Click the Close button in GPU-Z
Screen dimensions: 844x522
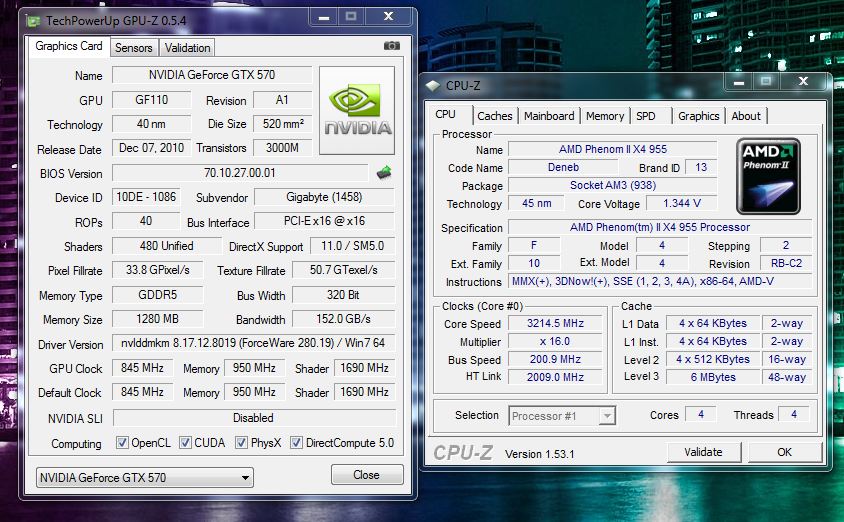(367, 475)
